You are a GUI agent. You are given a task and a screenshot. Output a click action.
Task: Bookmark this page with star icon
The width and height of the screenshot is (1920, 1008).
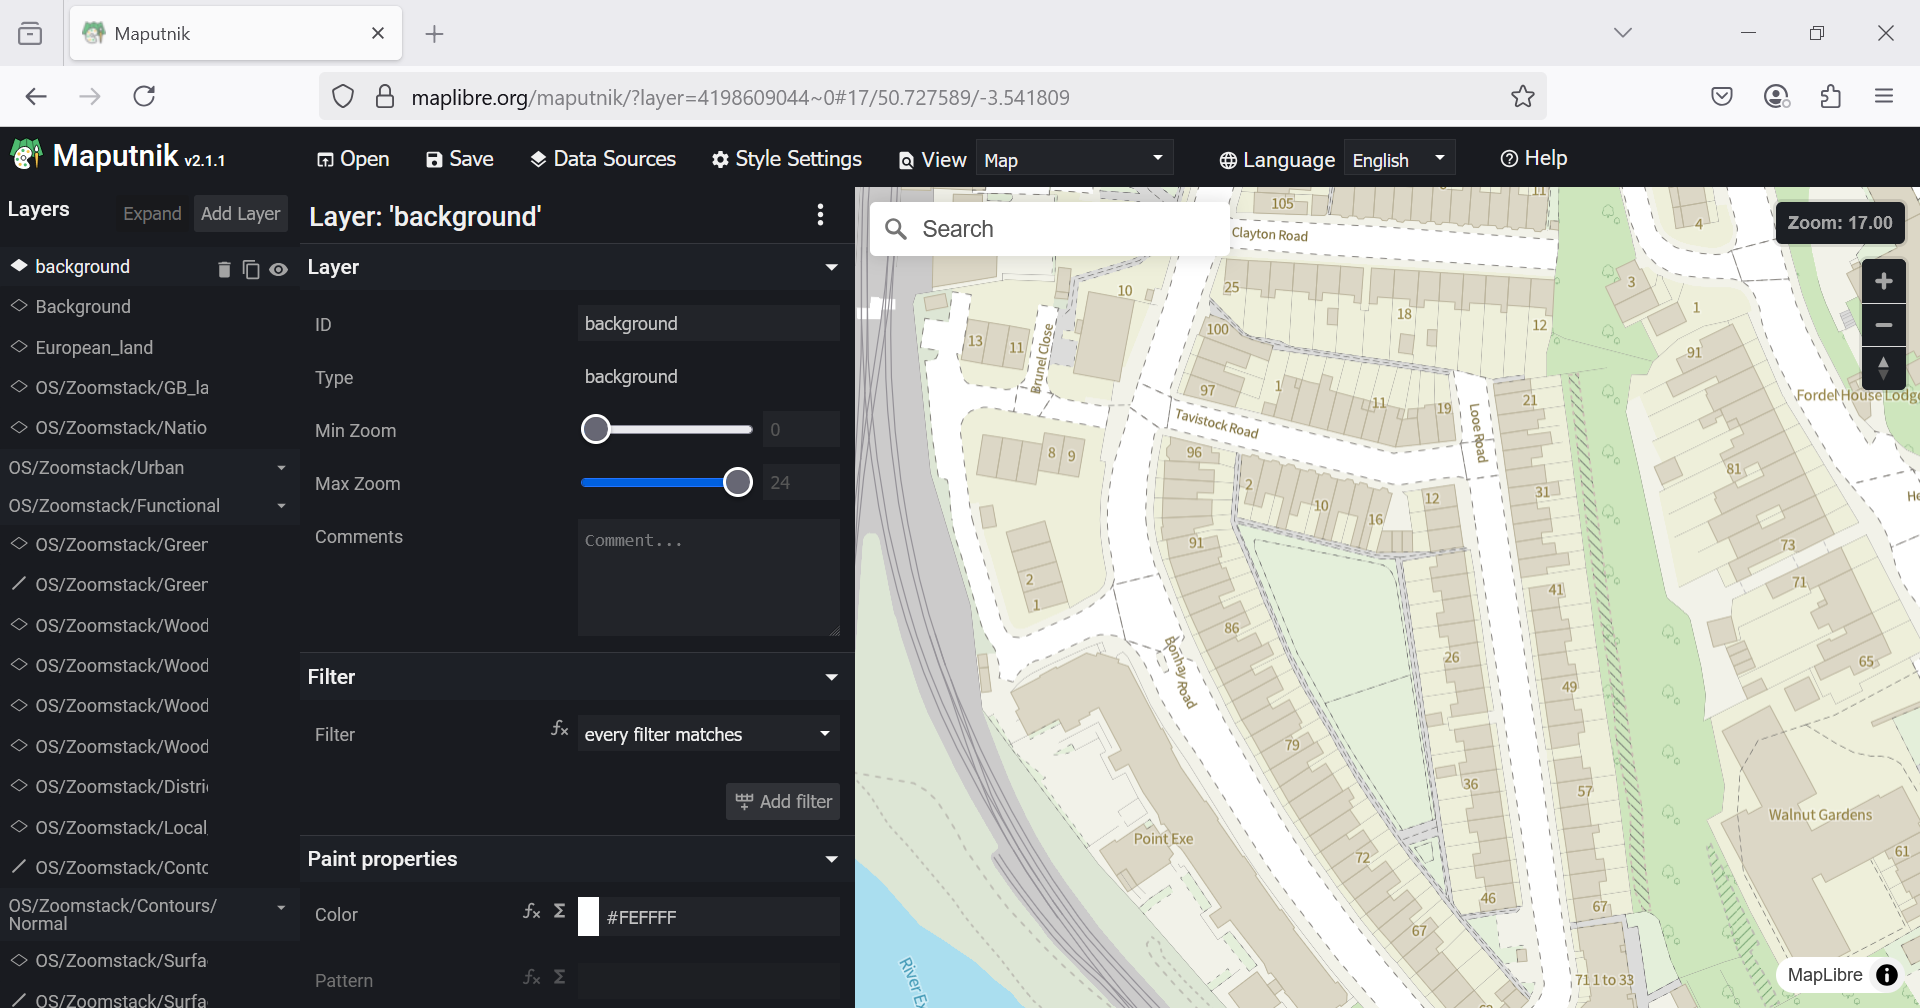1522,97
